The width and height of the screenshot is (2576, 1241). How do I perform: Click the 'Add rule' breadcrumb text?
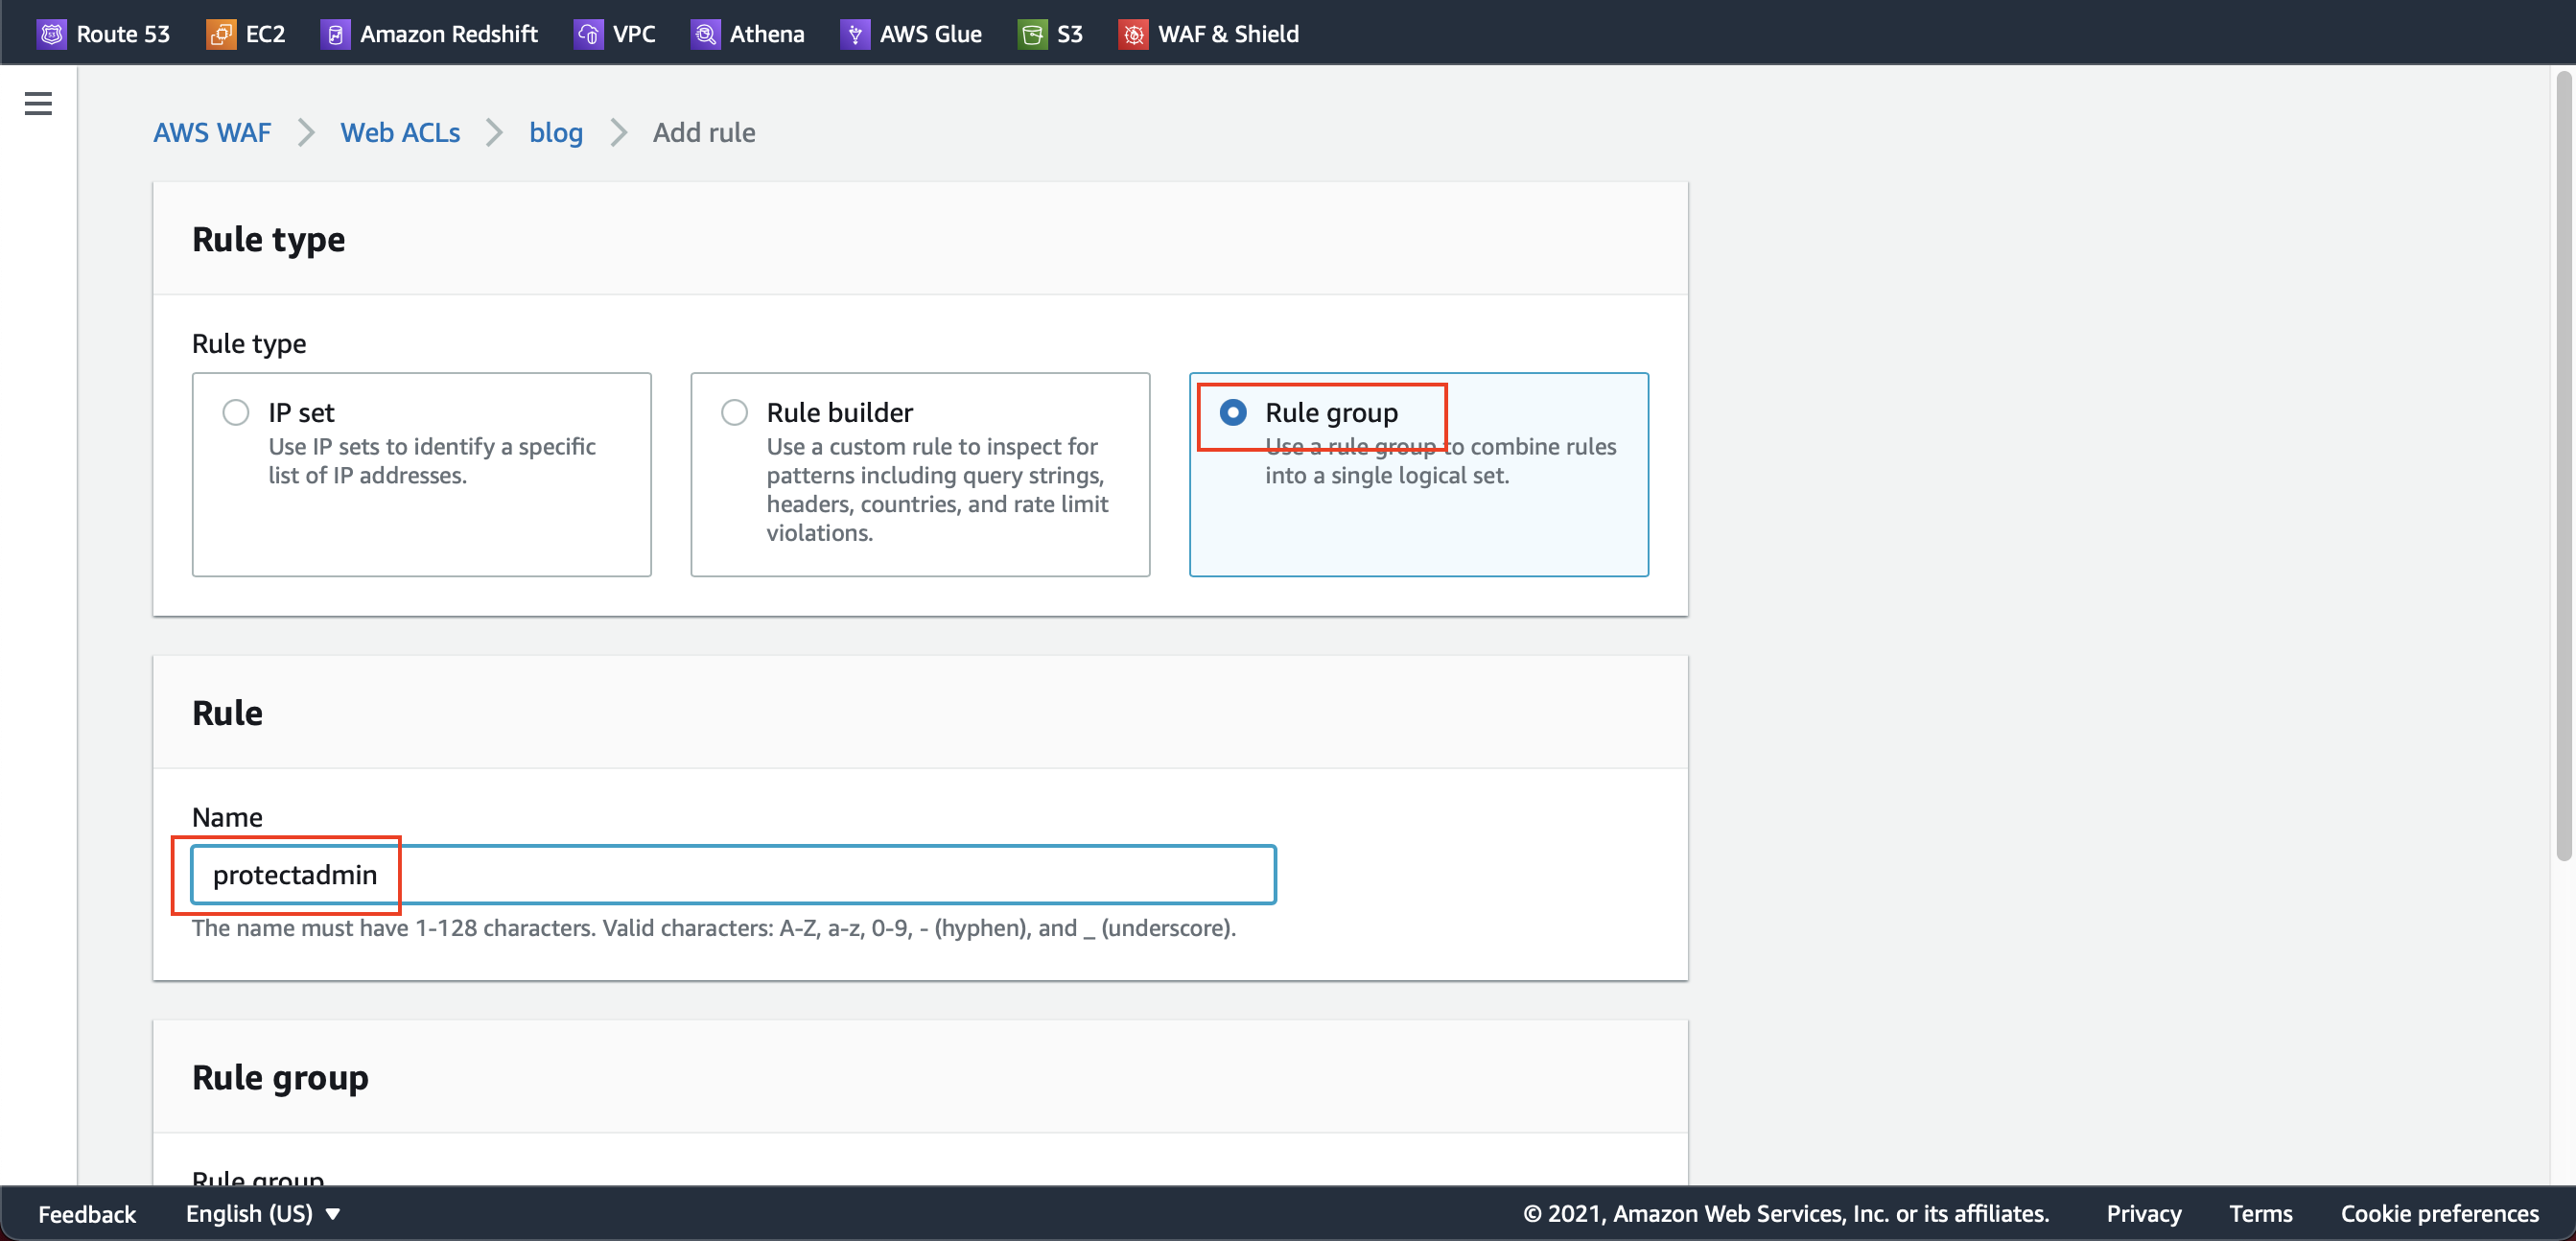[x=704, y=132]
